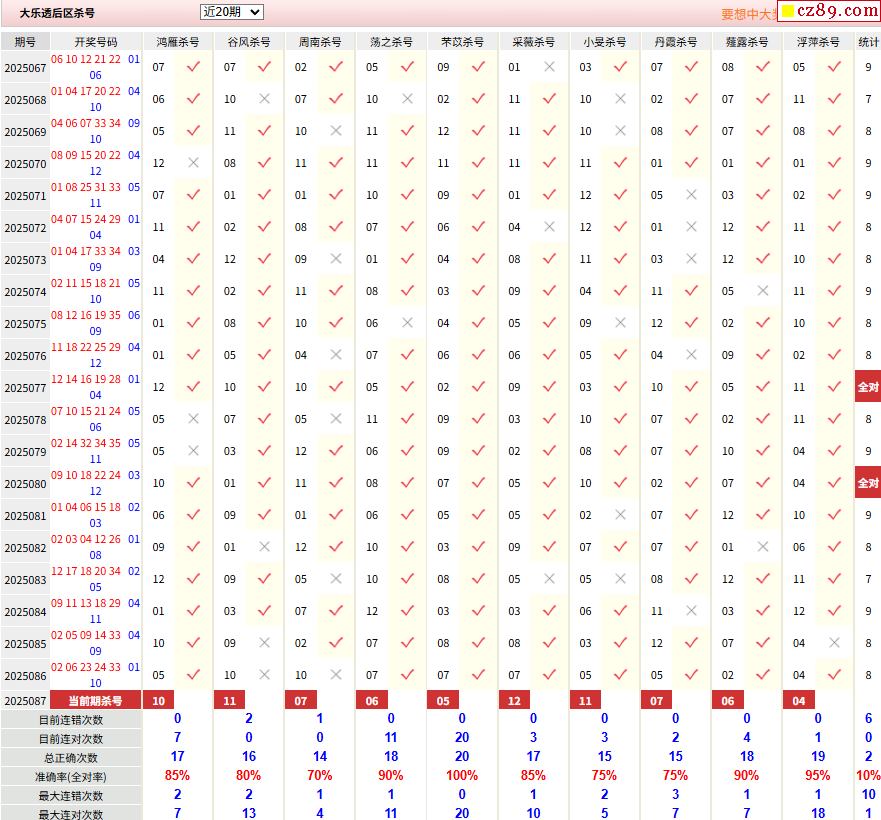Click the red 04 badge under 浮萍杀号
The width and height of the screenshot is (881, 820).
coord(798,701)
